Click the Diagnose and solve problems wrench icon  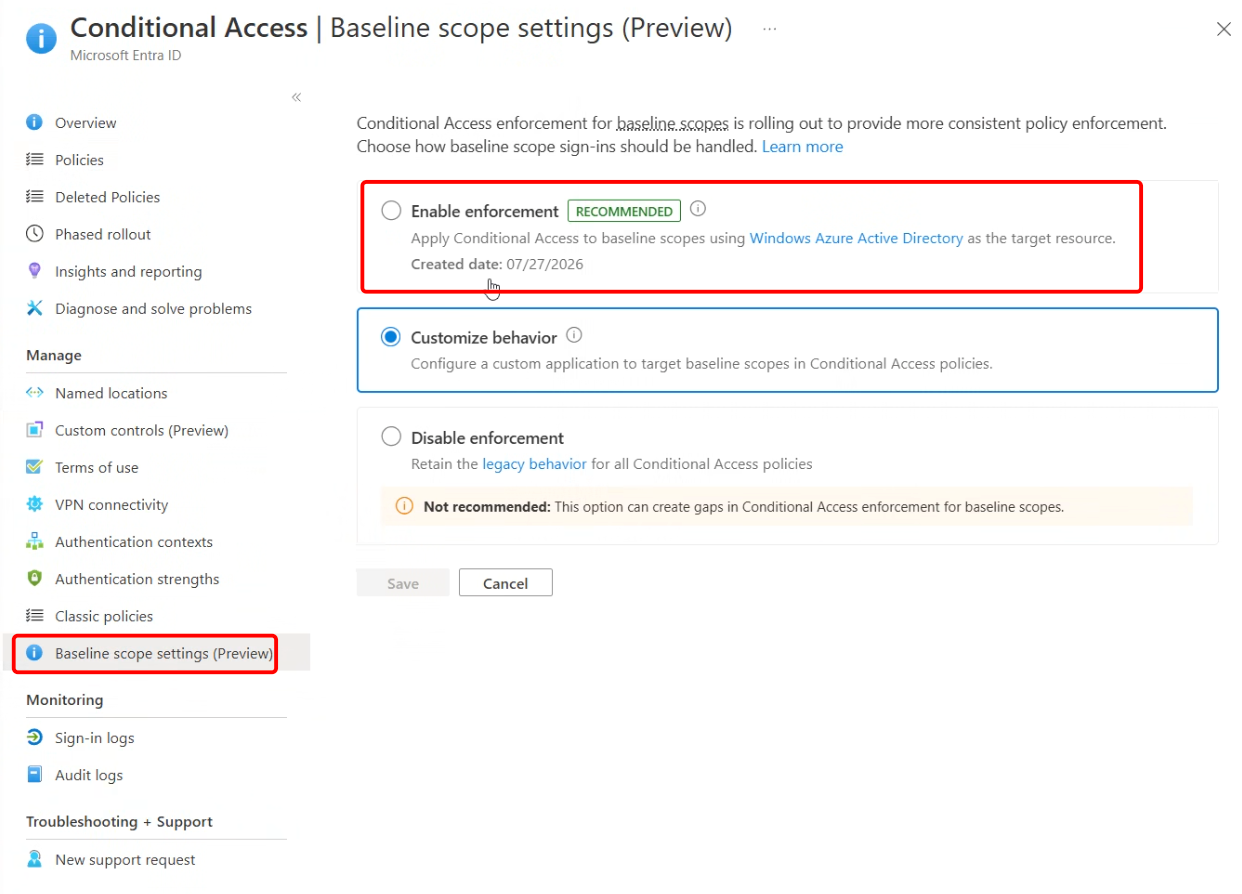tap(35, 308)
